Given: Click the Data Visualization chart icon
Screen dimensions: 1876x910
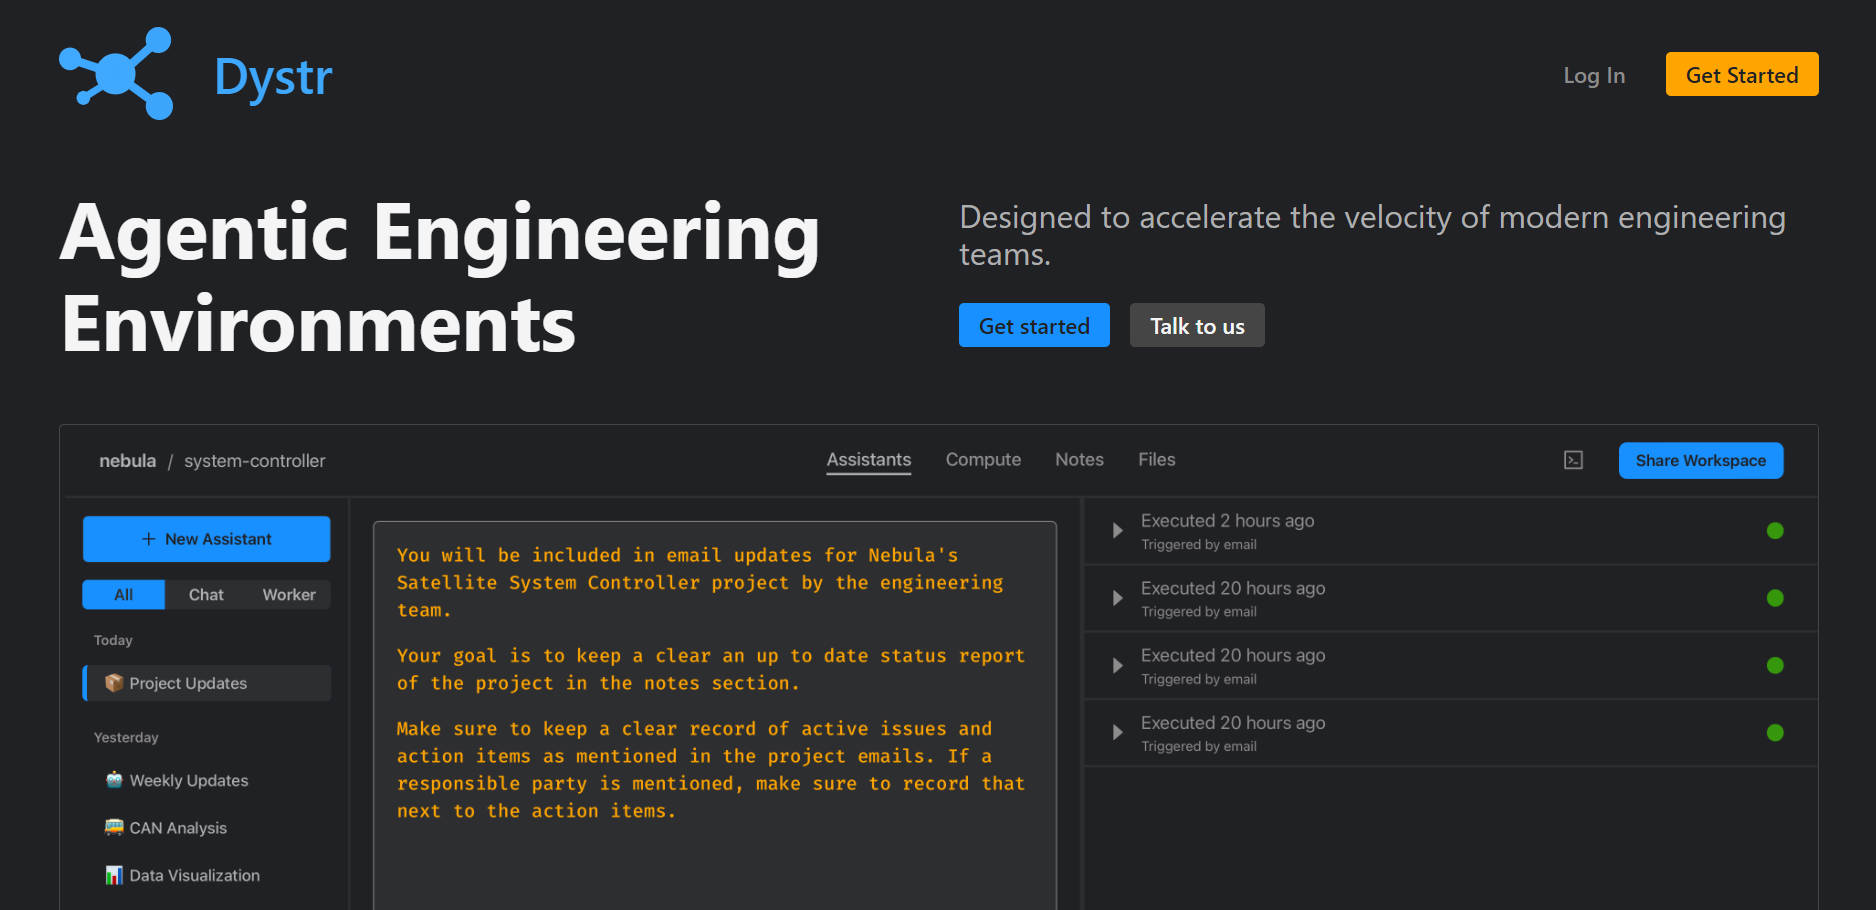Looking at the screenshot, I should tap(114, 875).
